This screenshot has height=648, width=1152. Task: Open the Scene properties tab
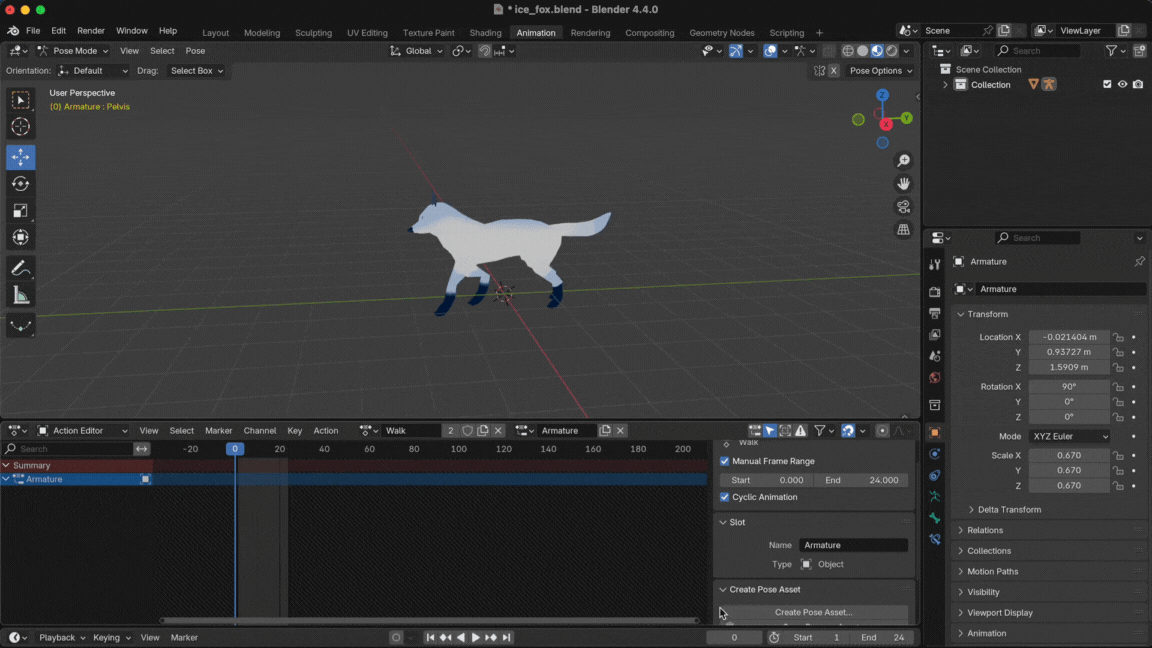click(935, 356)
